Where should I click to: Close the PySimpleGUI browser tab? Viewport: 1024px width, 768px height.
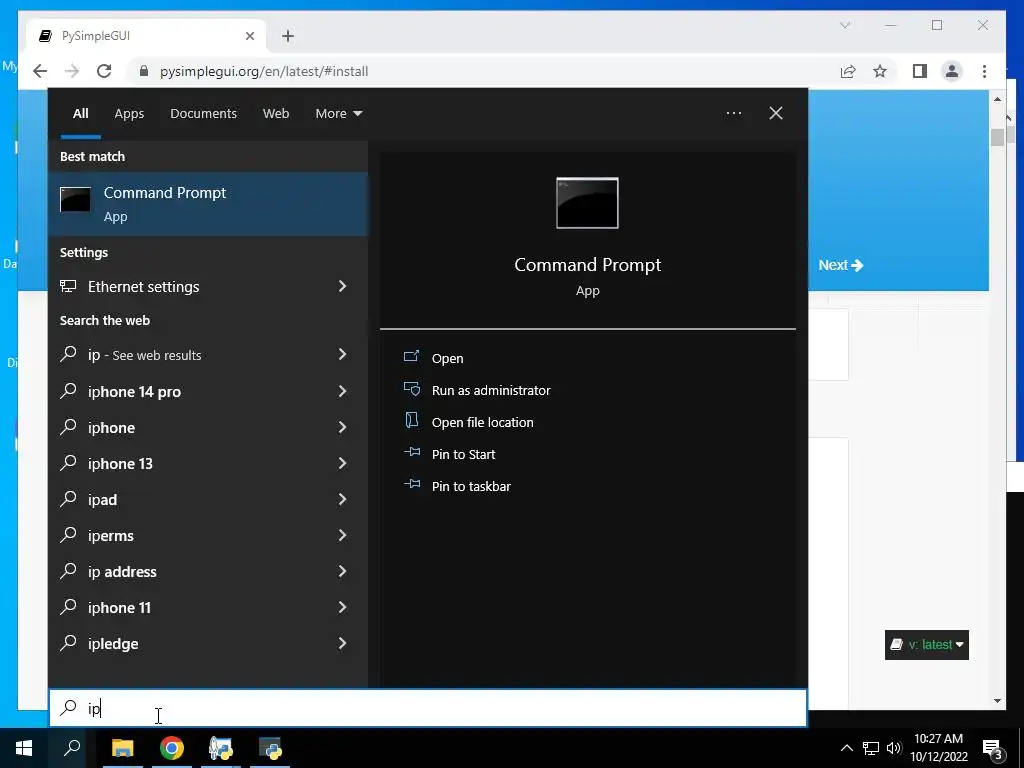point(249,36)
